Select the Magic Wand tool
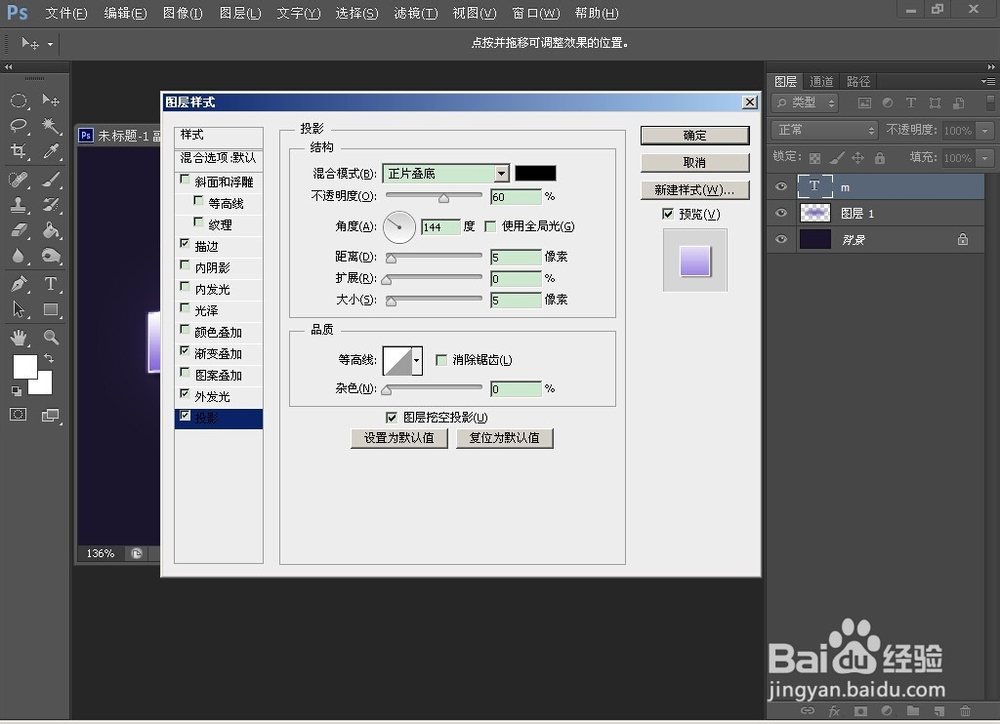The width and height of the screenshot is (1000, 724). click(x=50, y=125)
